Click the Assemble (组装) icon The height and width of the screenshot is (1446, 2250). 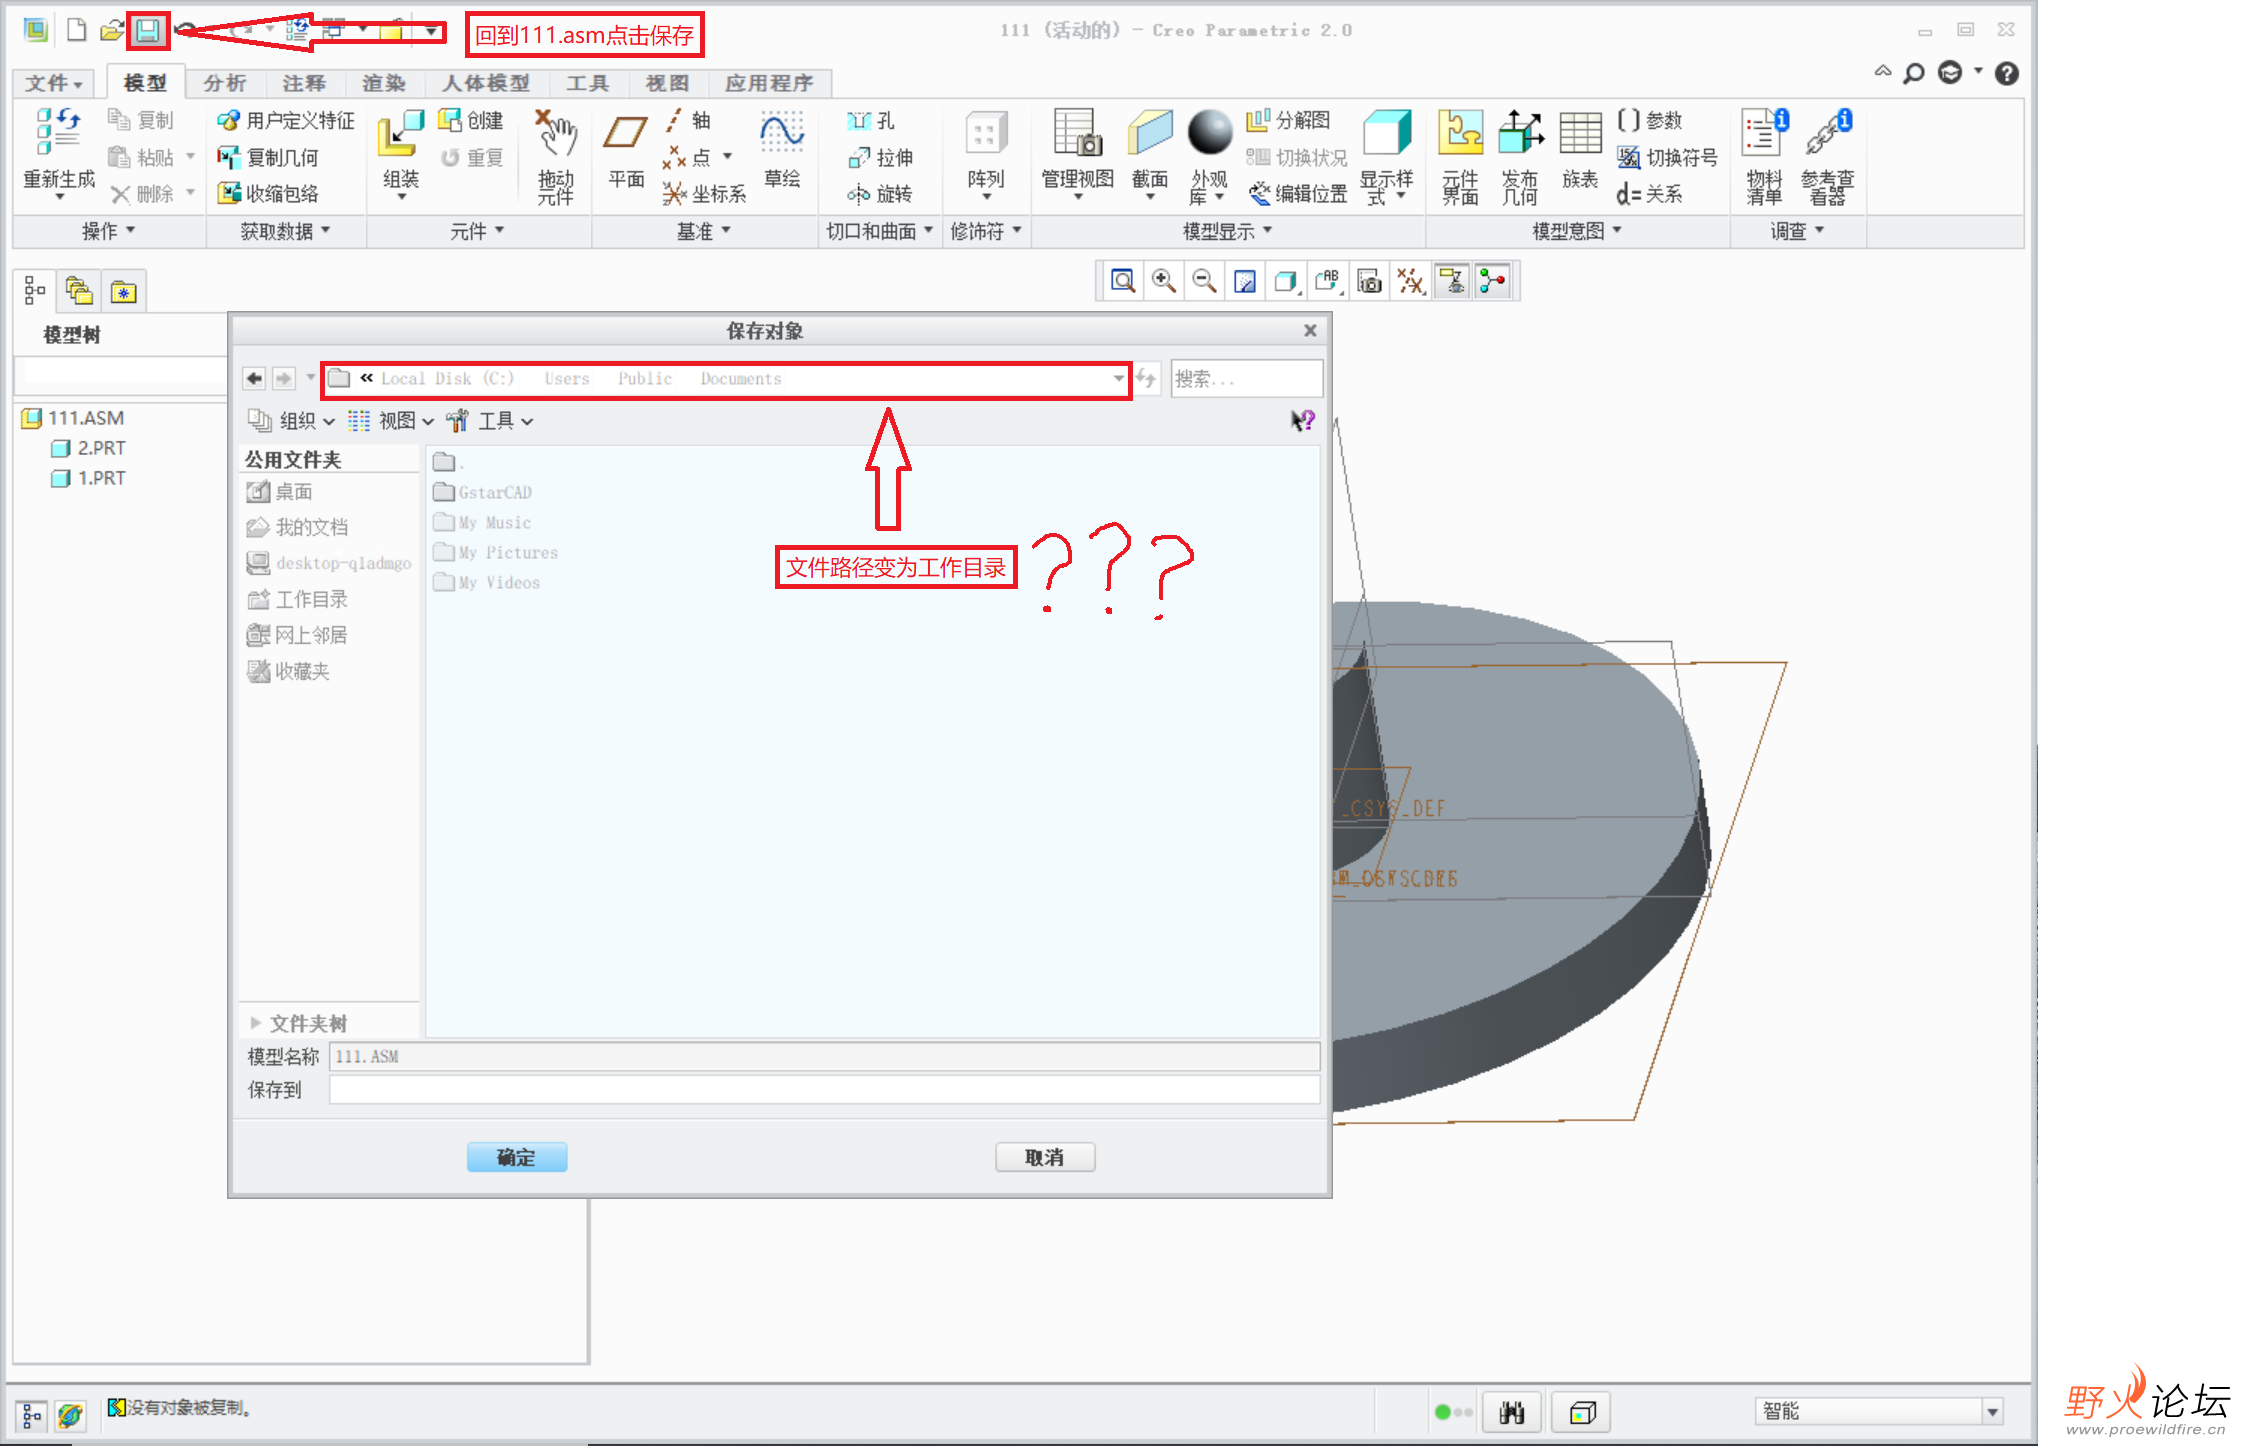(400, 133)
